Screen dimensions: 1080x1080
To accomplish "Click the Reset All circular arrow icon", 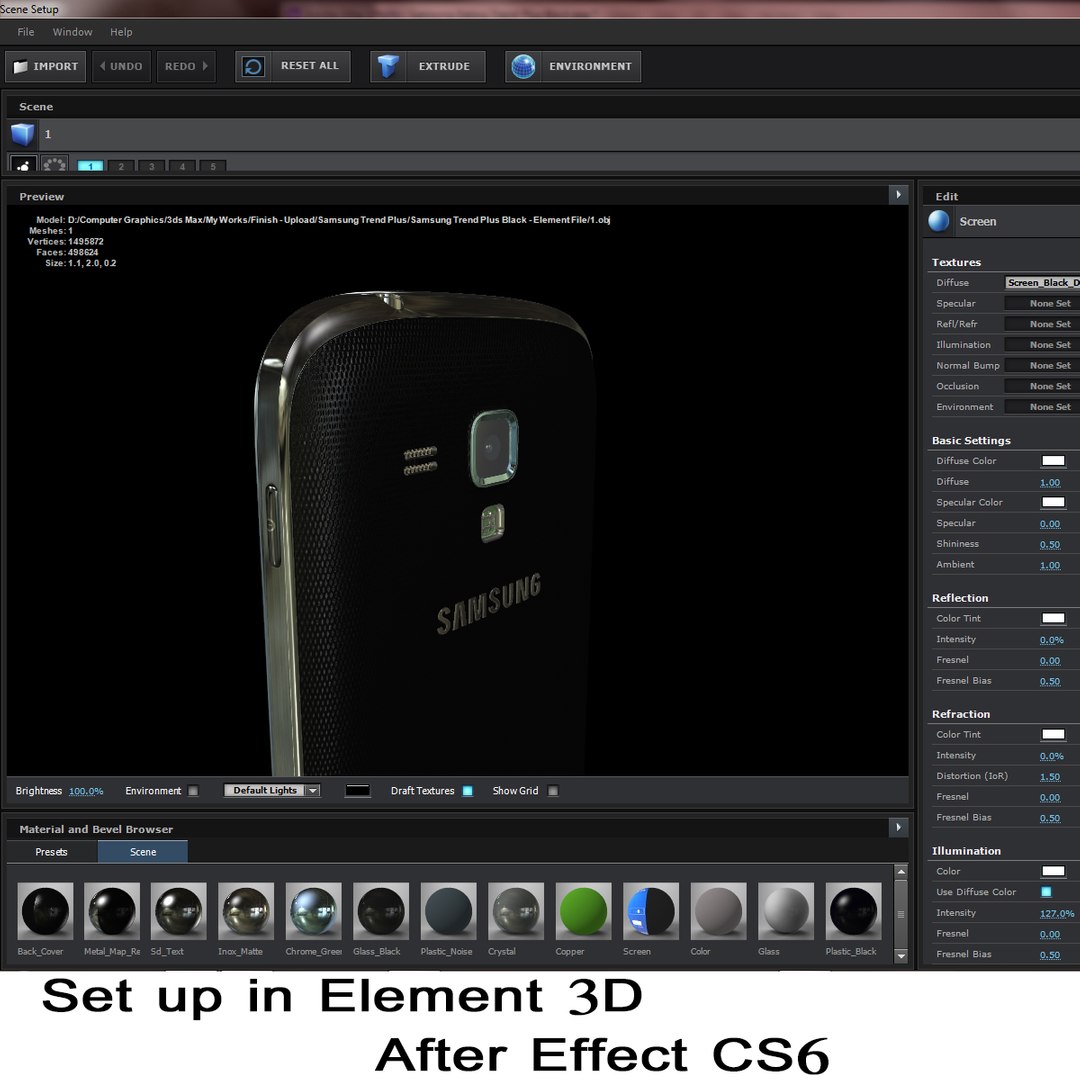I will (253, 66).
